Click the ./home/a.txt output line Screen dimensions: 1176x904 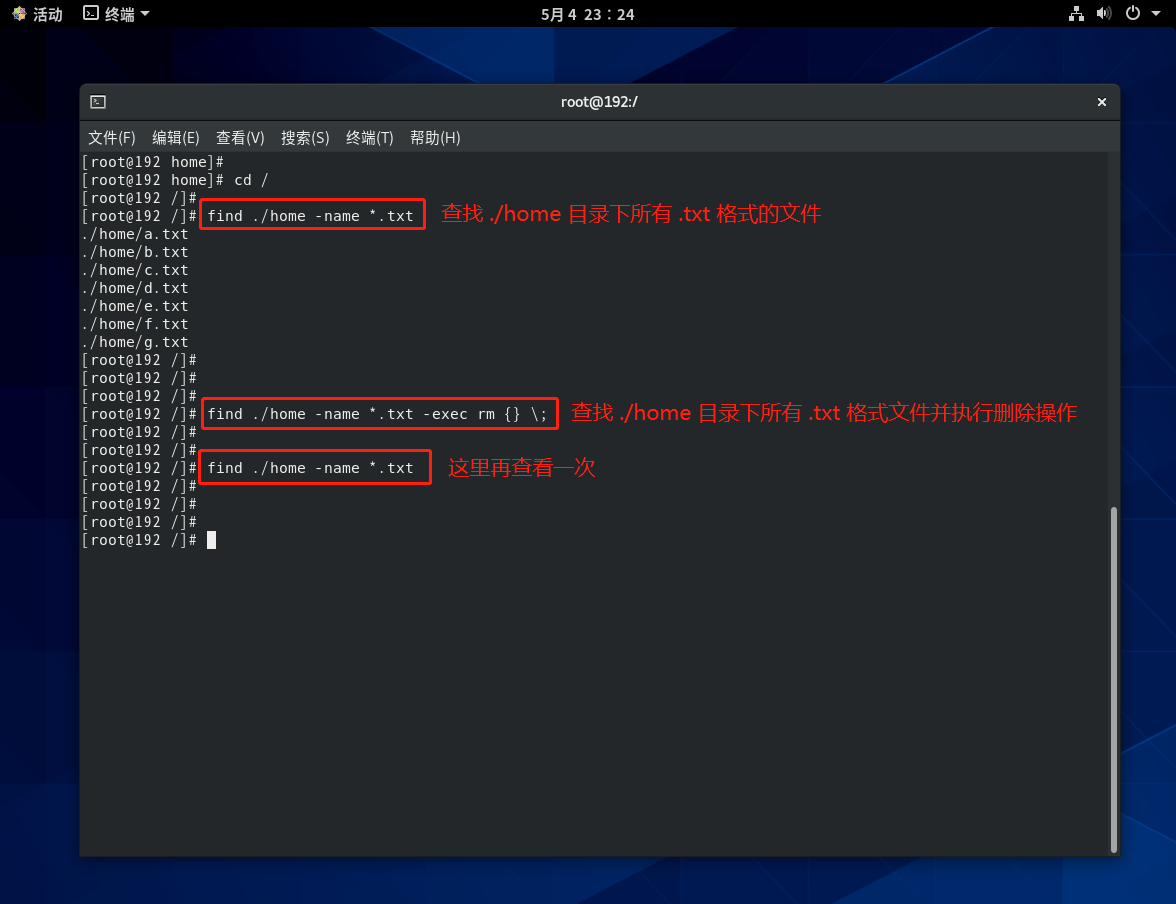point(135,234)
